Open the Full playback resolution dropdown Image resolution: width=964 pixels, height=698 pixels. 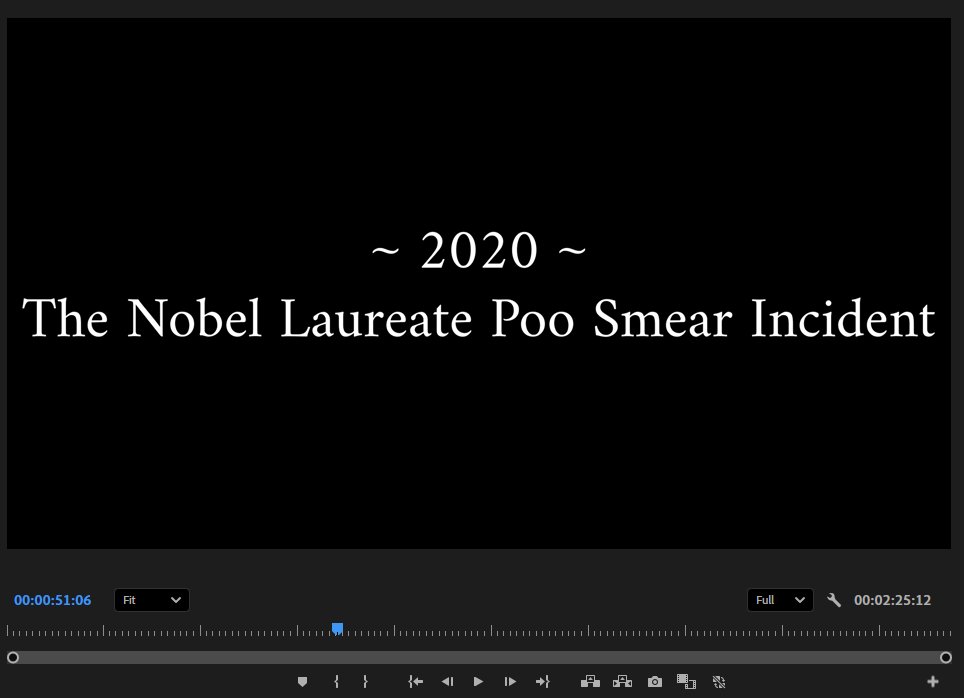tap(780, 600)
